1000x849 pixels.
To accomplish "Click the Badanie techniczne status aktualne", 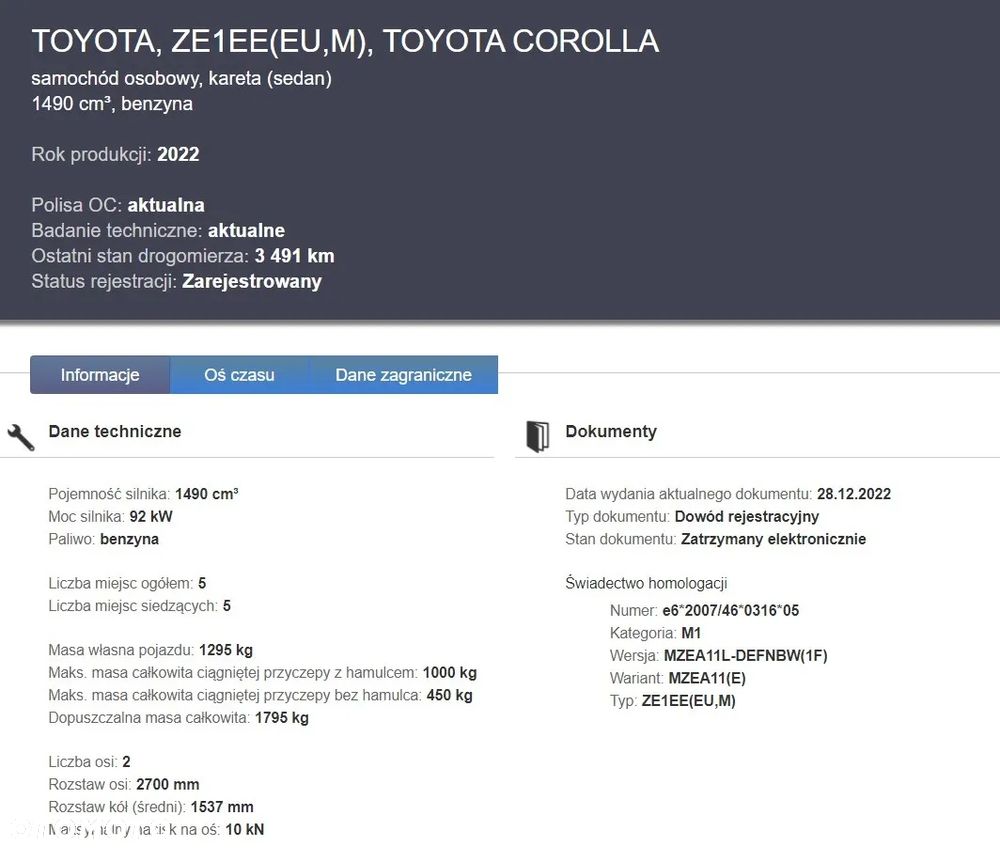I will [246, 231].
